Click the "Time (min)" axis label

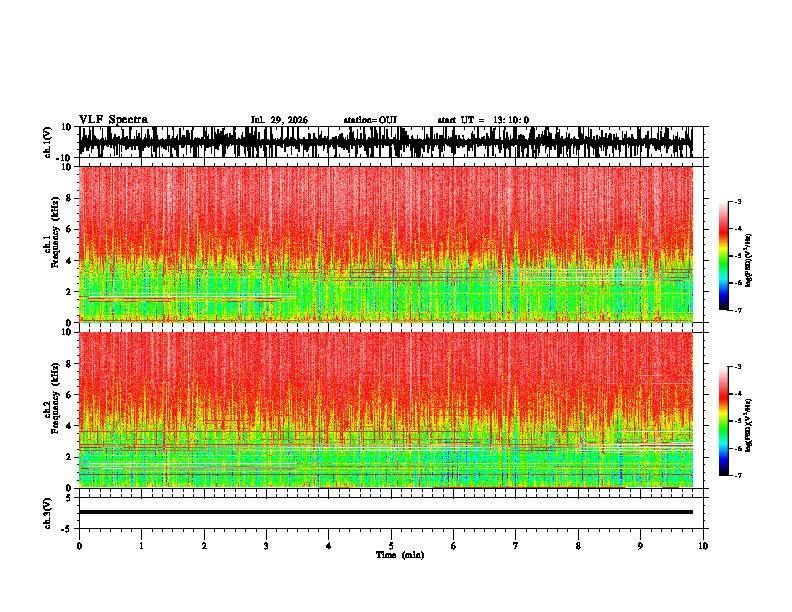(x=400, y=555)
